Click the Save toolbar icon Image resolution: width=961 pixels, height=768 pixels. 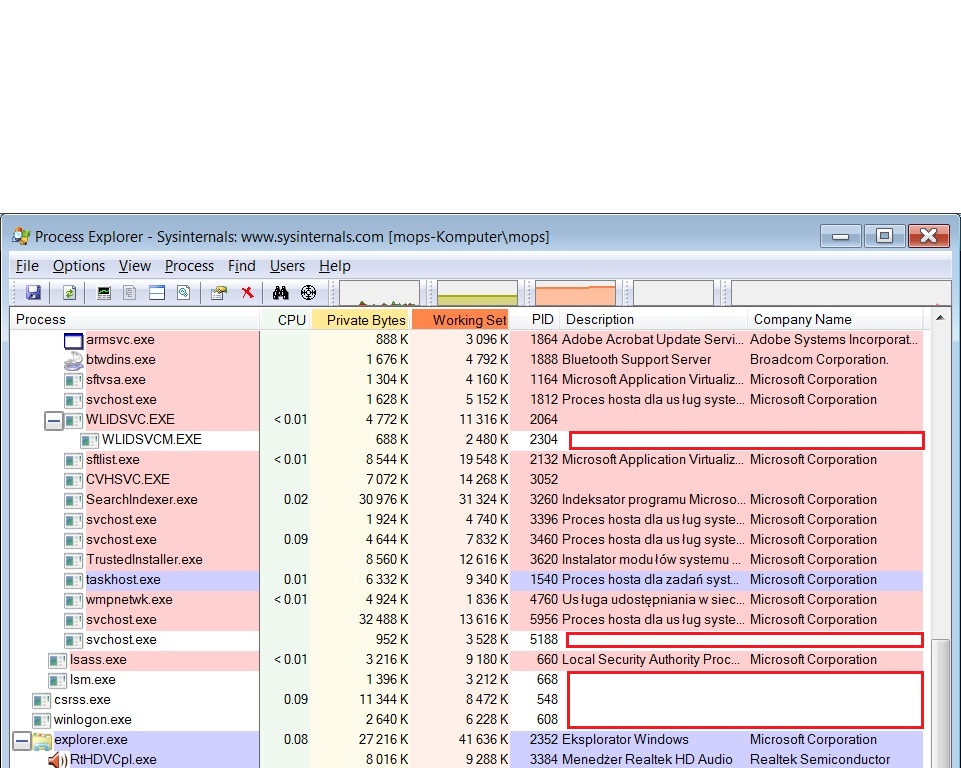(x=33, y=292)
